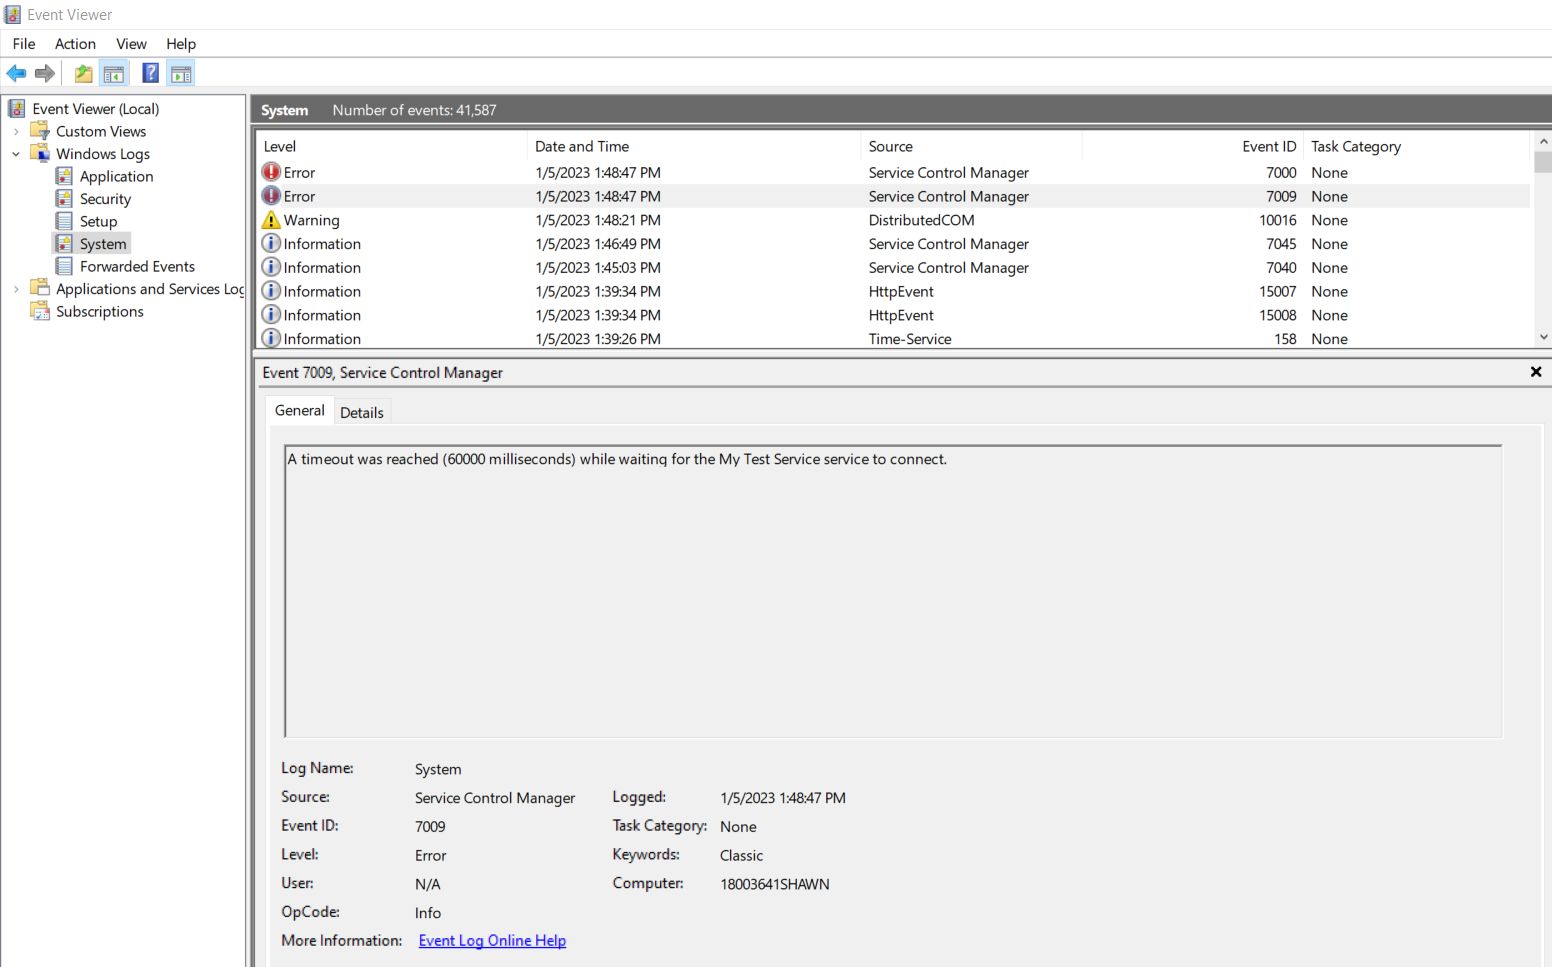This screenshot has height=967, width=1552.
Task: Click the Forward arrow toolbar icon
Action: 45,73
